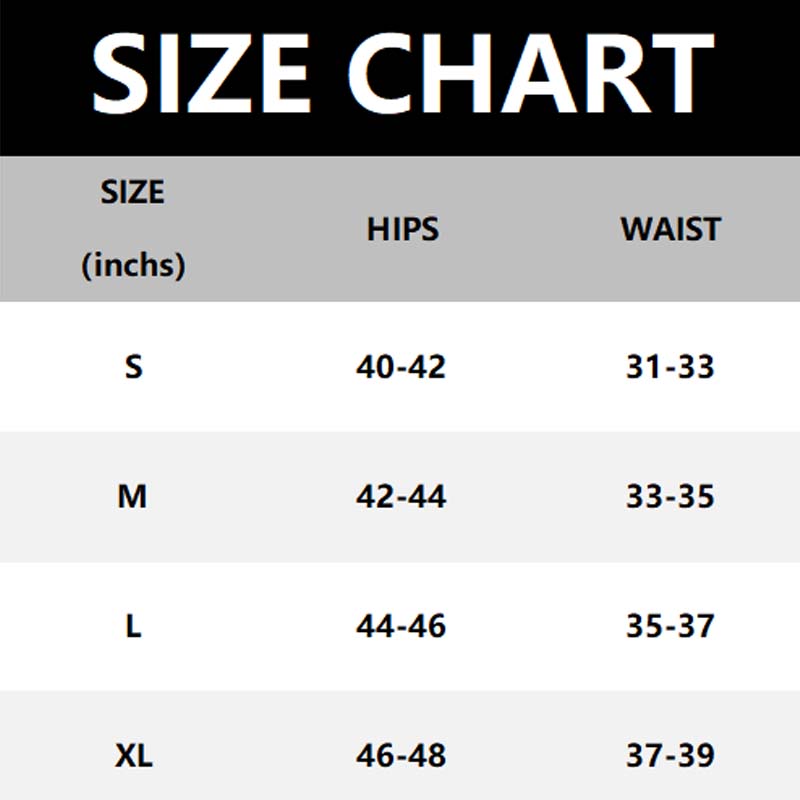This screenshot has width=800, height=800.
Task: Click the WAIST column header
Action: pos(670,229)
